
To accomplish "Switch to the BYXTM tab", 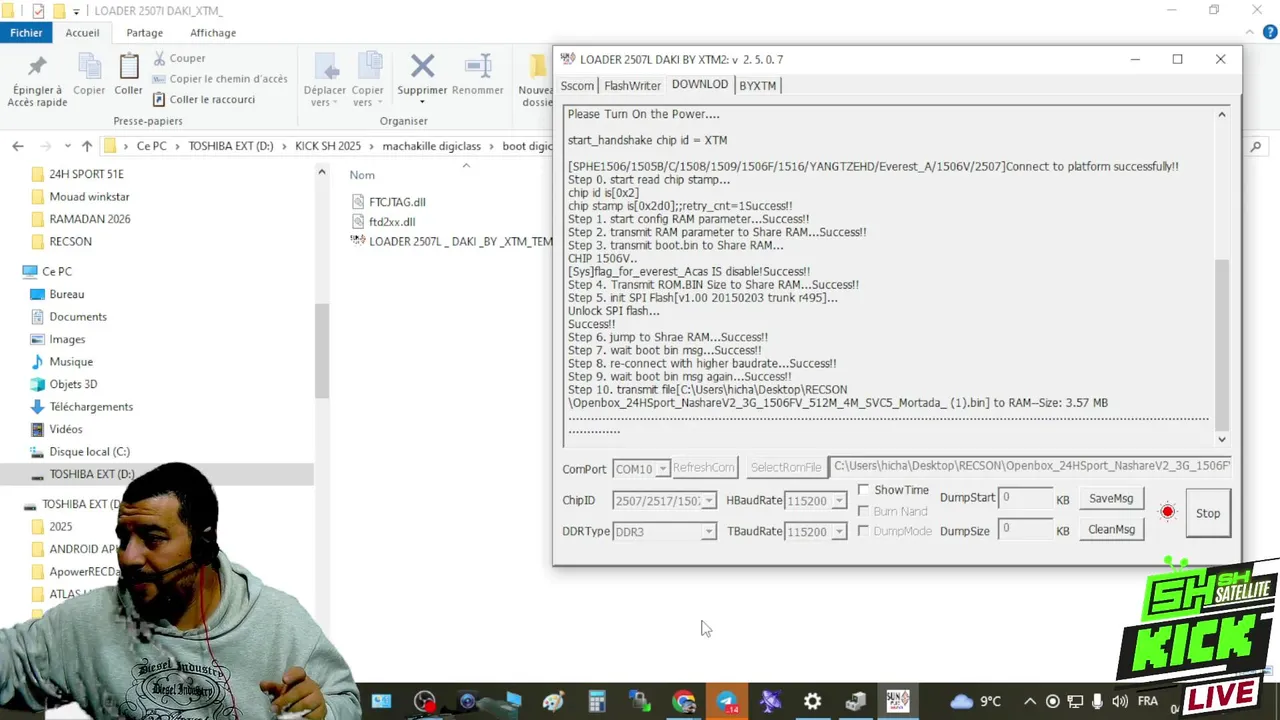I will (x=757, y=86).
